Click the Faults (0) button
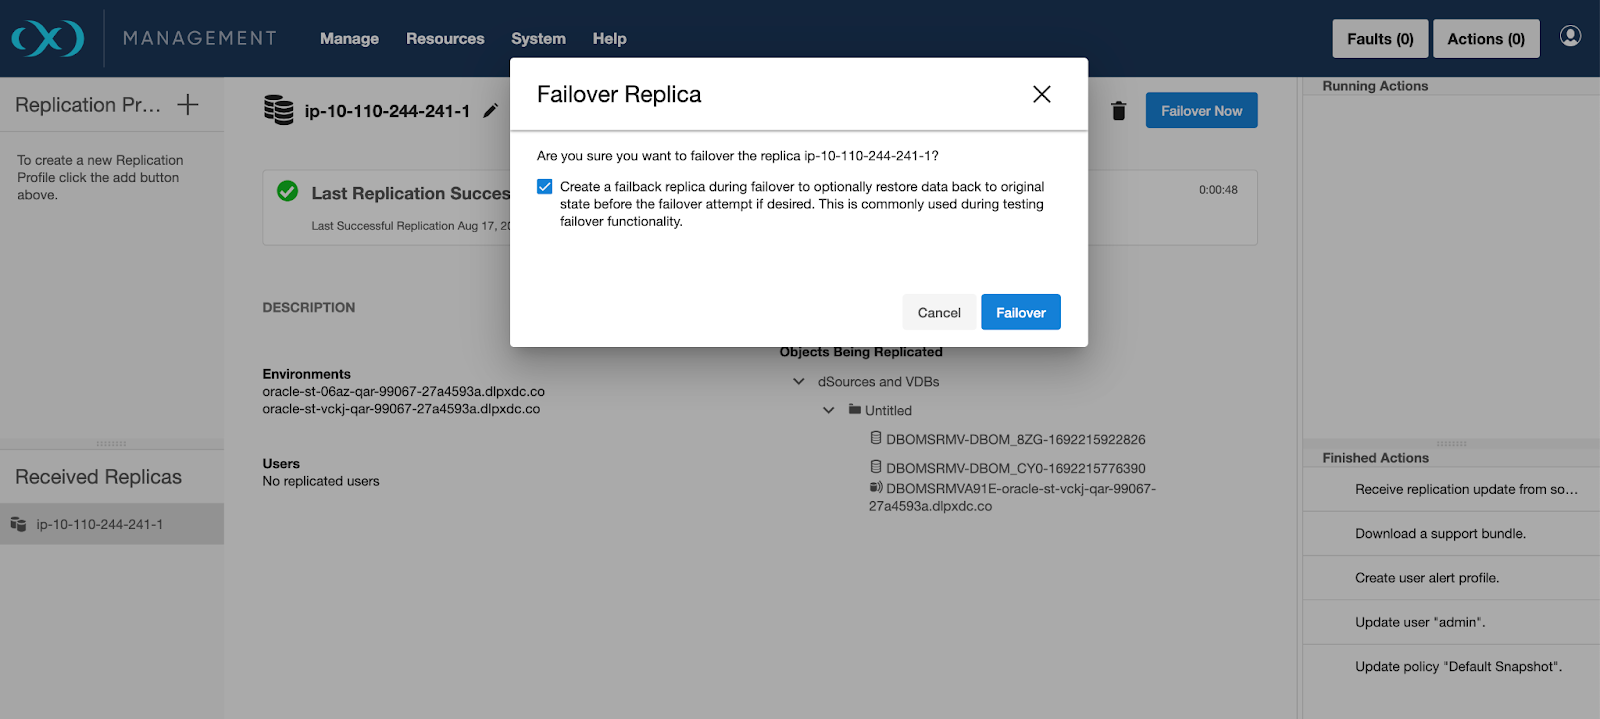The height and width of the screenshot is (719, 1600). [1380, 39]
